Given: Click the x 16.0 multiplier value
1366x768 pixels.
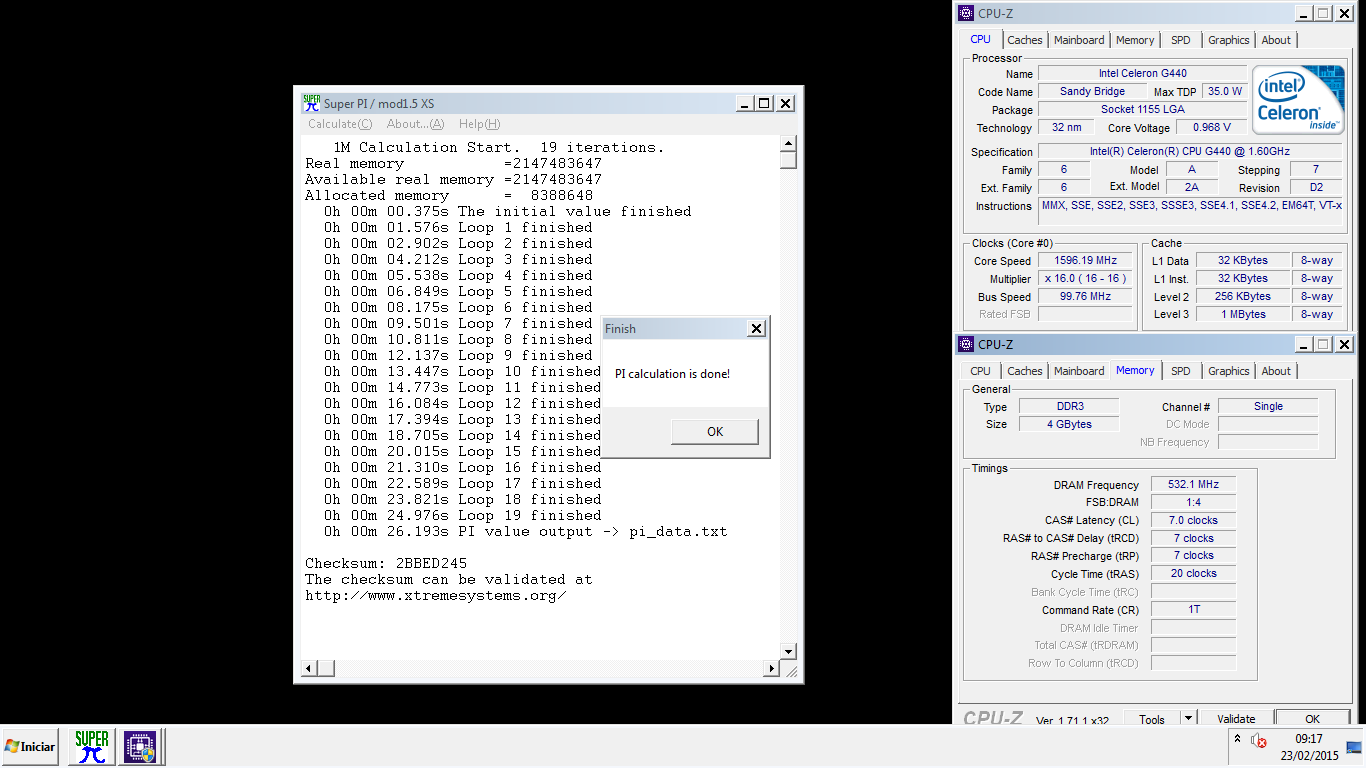Looking at the screenshot, I should (1085, 279).
